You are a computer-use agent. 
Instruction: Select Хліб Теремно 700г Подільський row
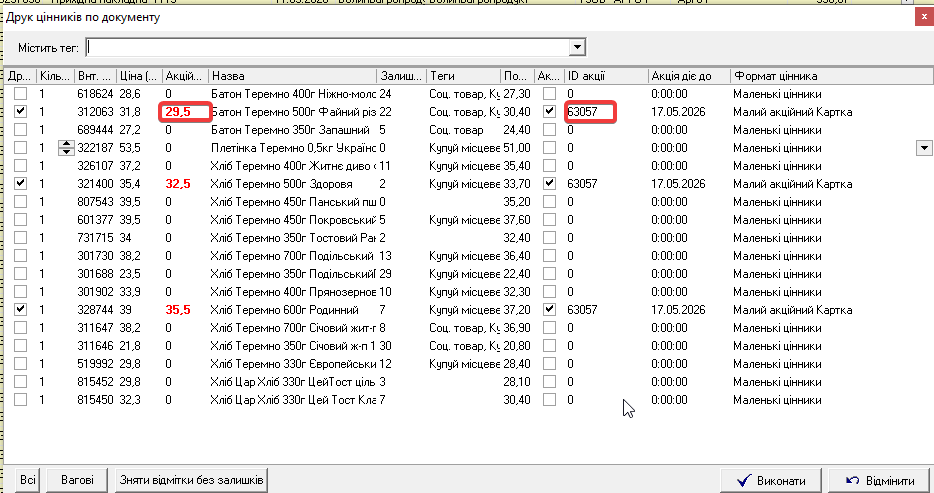[x=292, y=255]
